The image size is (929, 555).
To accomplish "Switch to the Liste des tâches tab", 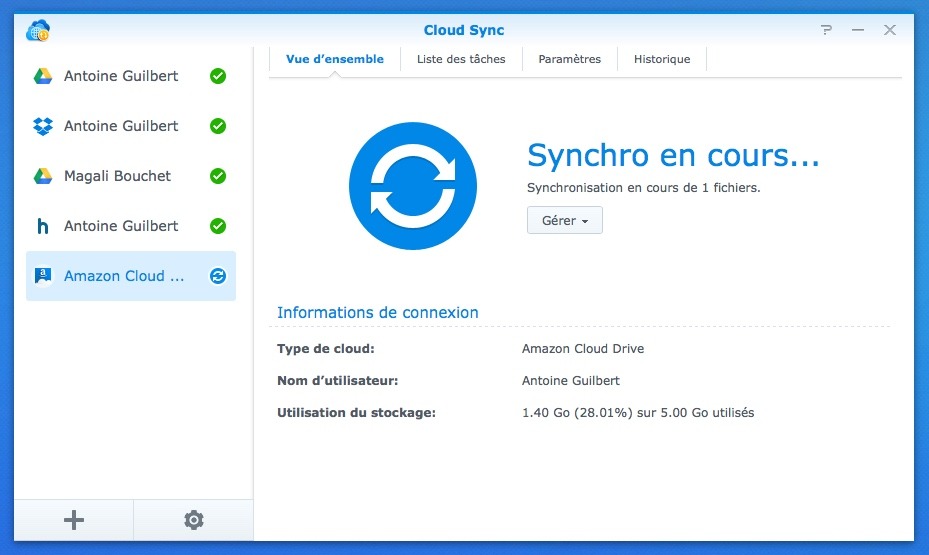I will 461,59.
